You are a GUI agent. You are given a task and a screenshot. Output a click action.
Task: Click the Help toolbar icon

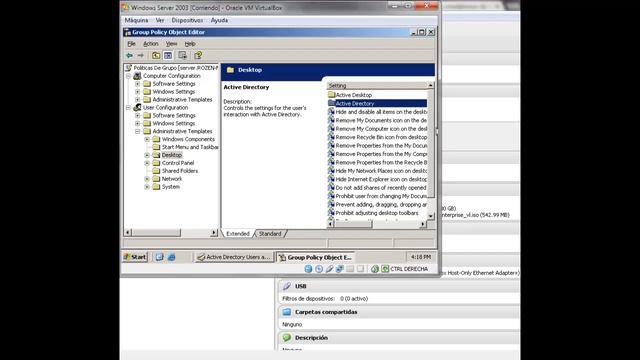(198, 56)
